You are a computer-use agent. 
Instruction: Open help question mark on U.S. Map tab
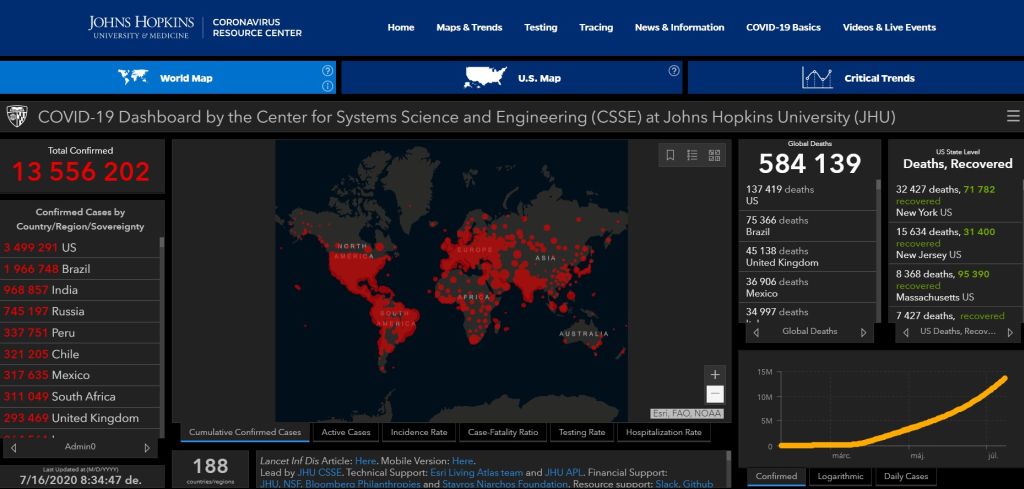coord(674,71)
